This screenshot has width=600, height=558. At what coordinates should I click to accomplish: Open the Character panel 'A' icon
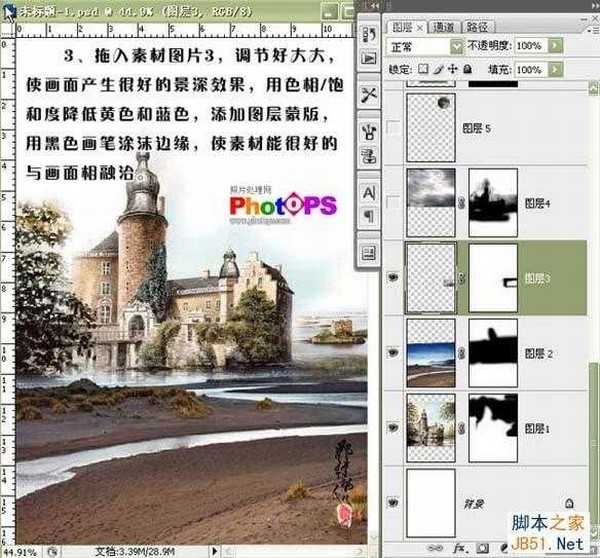[367, 191]
